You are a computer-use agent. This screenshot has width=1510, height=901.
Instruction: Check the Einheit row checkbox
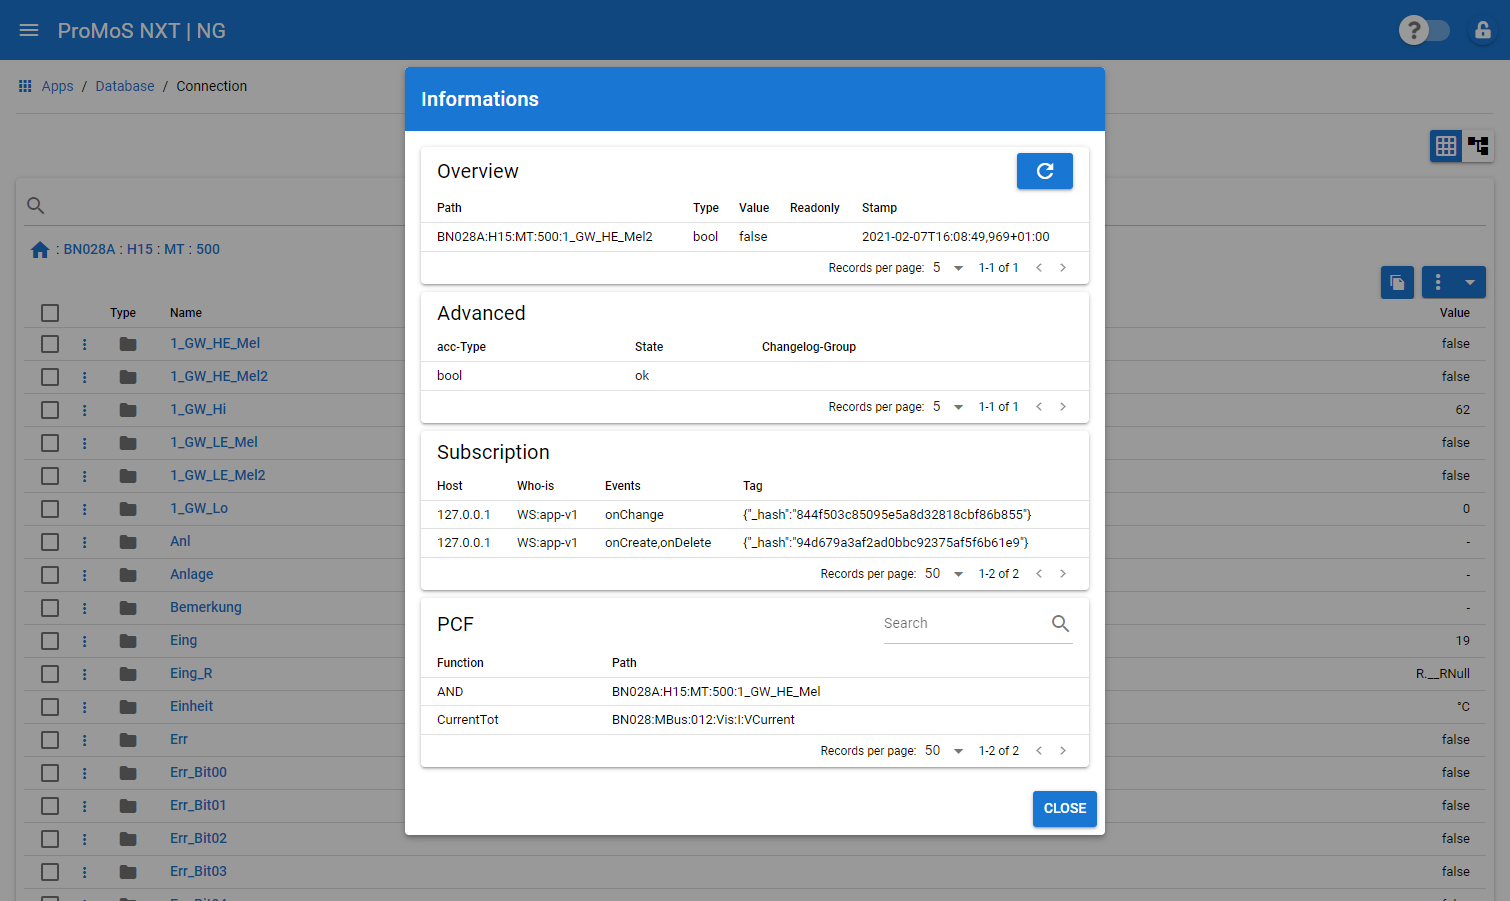[50, 707]
